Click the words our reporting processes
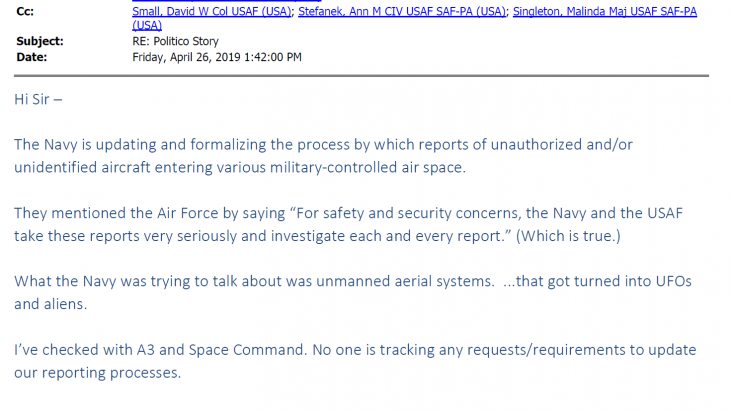The height and width of the screenshot is (411, 731). (x=97, y=373)
